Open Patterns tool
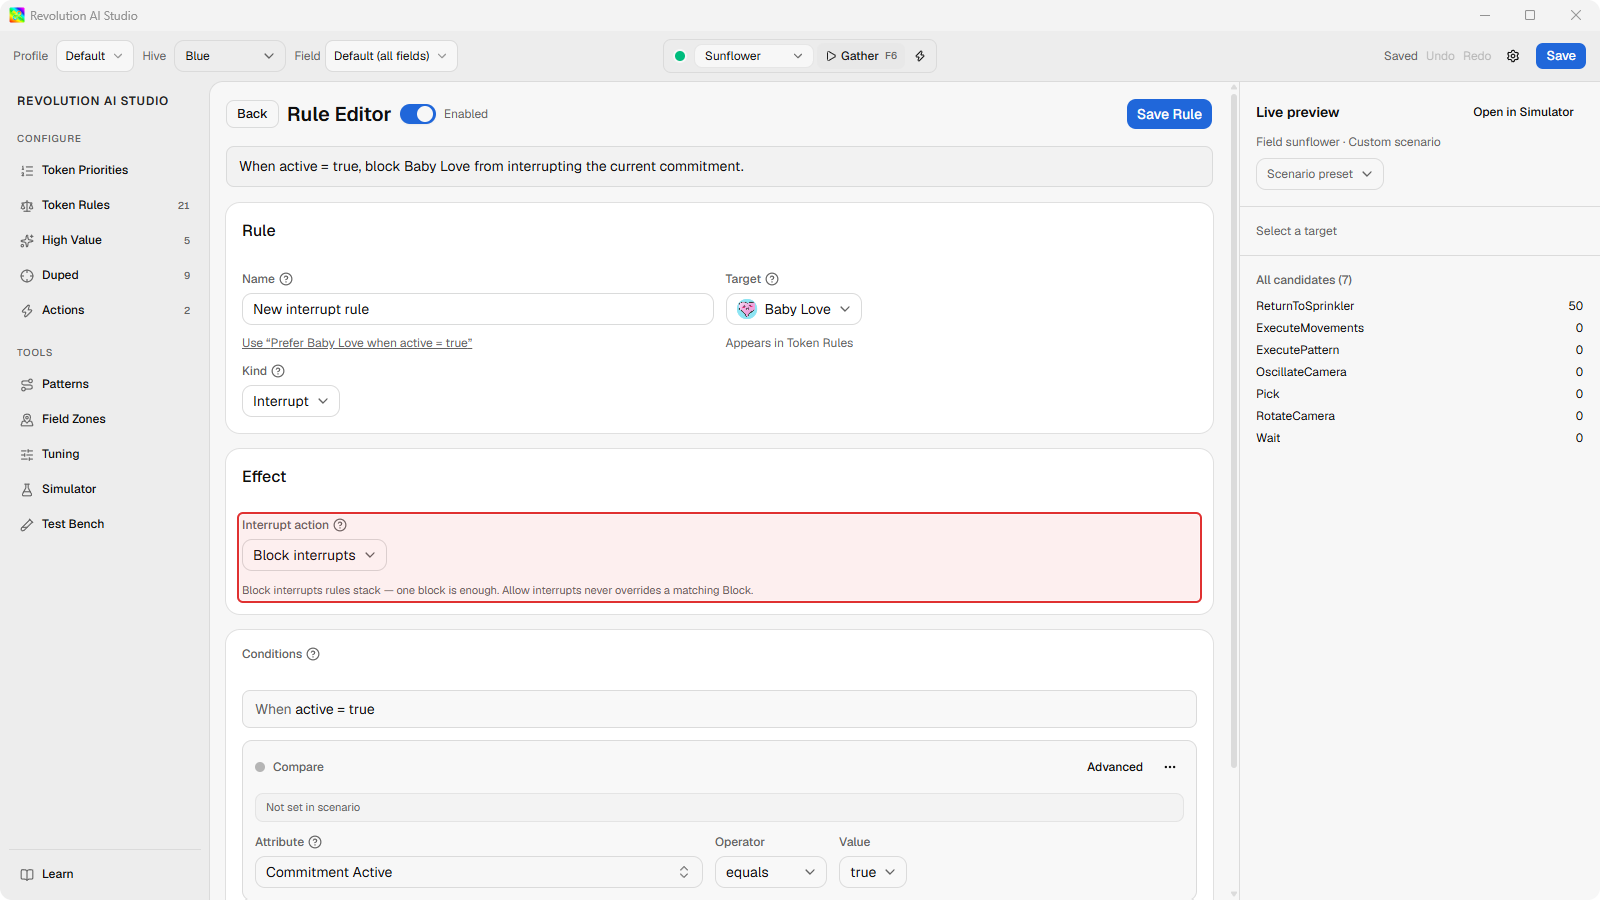This screenshot has width=1600, height=900. 105,384
